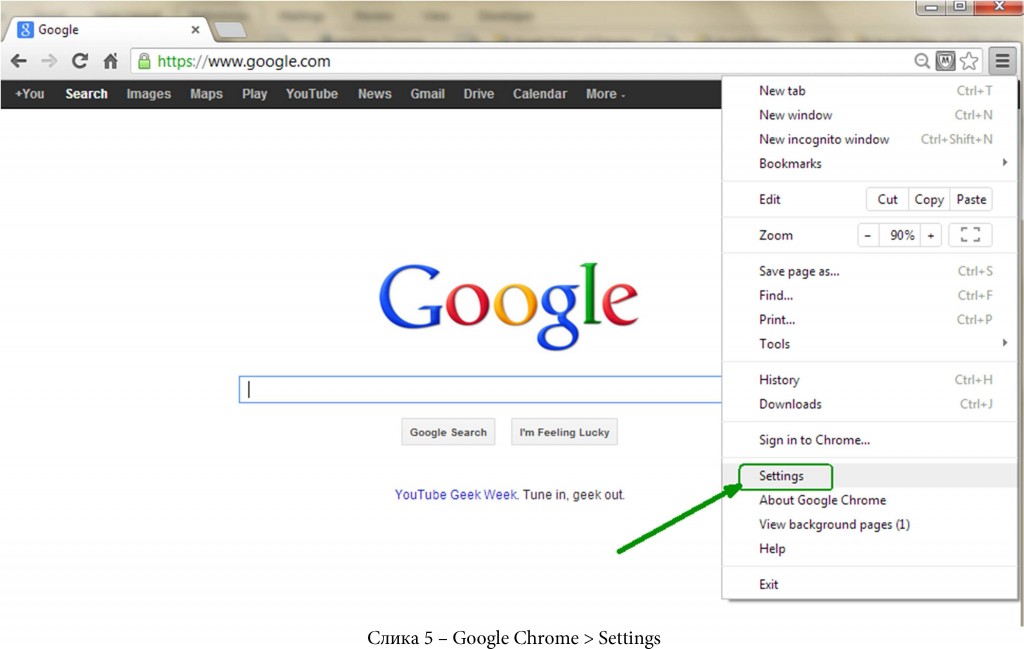Open the More dropdown in Google bar
This screenshot has height=649, width=1024.
click(605, 94)
